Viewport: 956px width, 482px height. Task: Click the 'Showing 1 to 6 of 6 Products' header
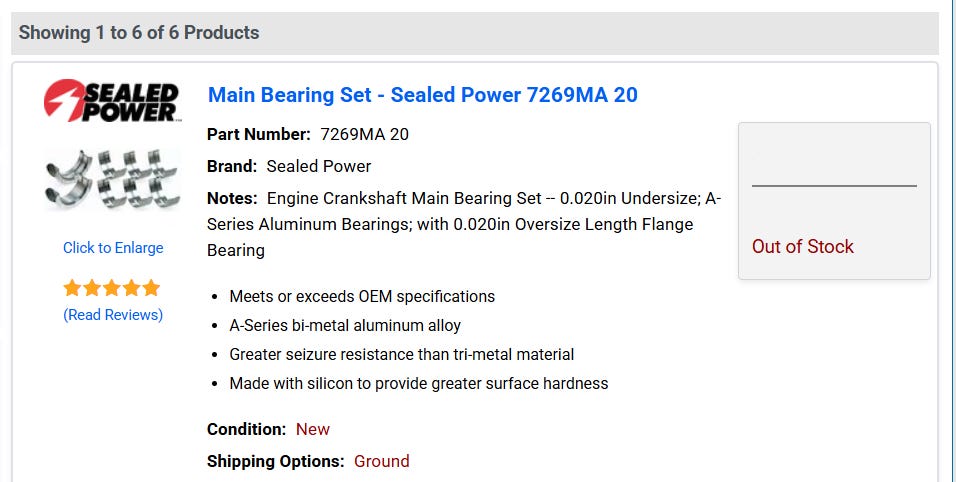point(139,33)
